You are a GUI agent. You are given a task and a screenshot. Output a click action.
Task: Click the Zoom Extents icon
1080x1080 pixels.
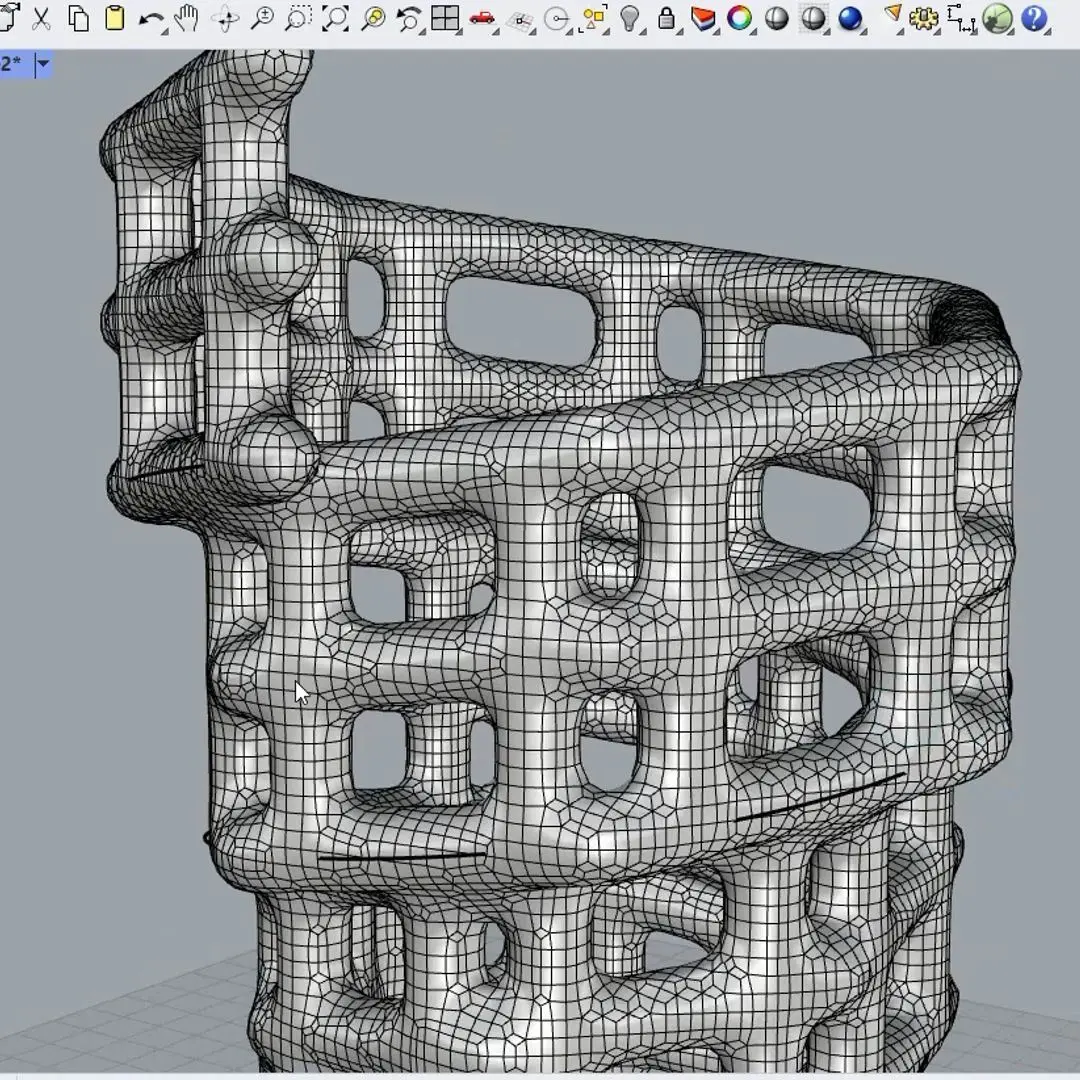pyautogui.click(x=335, y=19)
